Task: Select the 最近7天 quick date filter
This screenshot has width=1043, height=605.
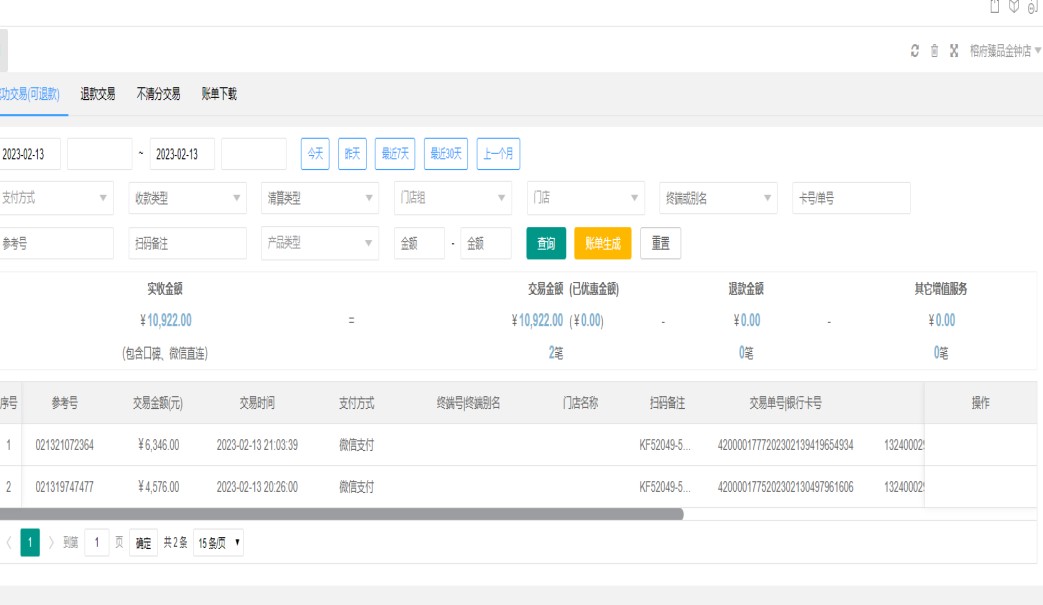Action: [x=395, y=154]
